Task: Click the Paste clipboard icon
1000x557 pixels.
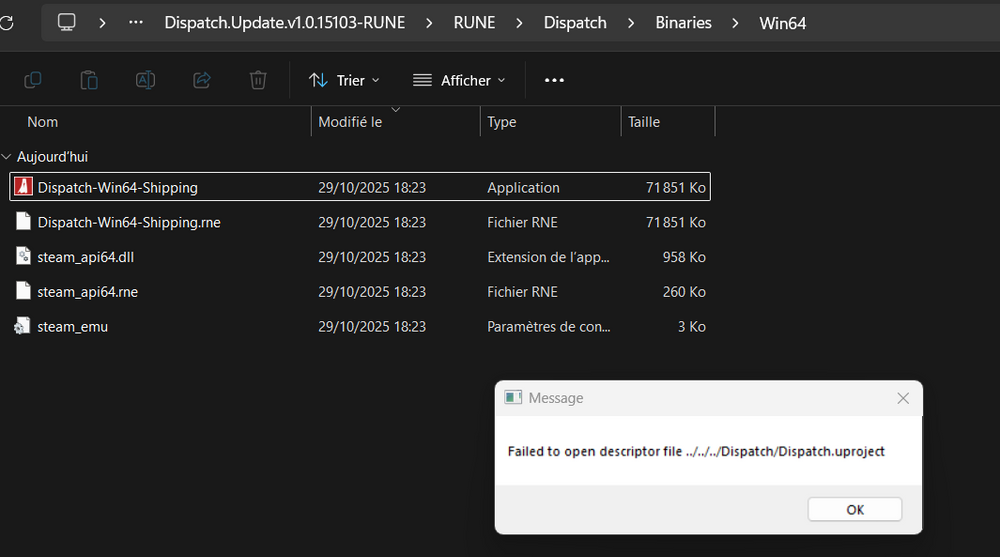Action: point(89,80)
